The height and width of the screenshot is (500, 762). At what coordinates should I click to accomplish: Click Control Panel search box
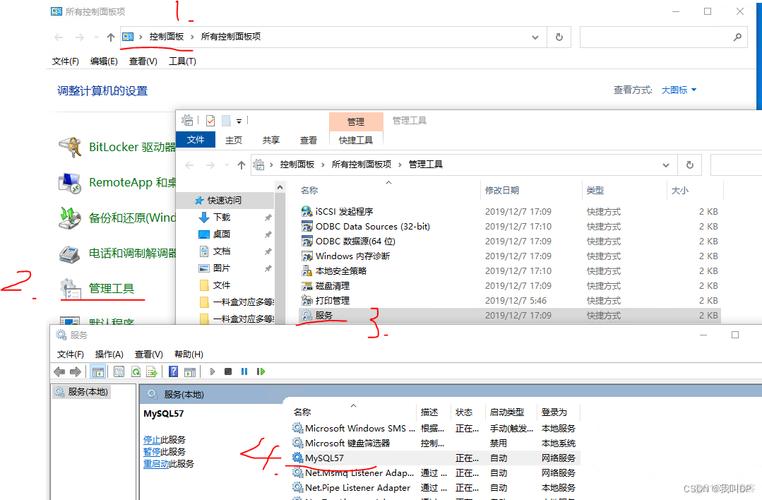[x=663, y=37]
